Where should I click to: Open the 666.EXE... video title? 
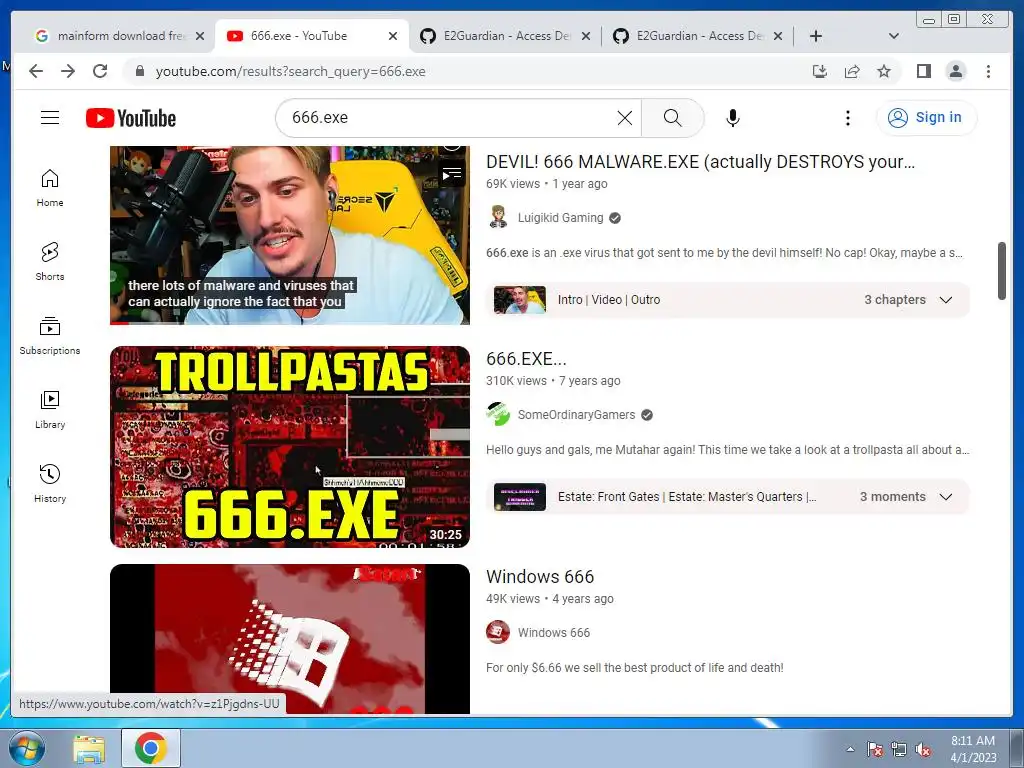(x=526, y=359)
